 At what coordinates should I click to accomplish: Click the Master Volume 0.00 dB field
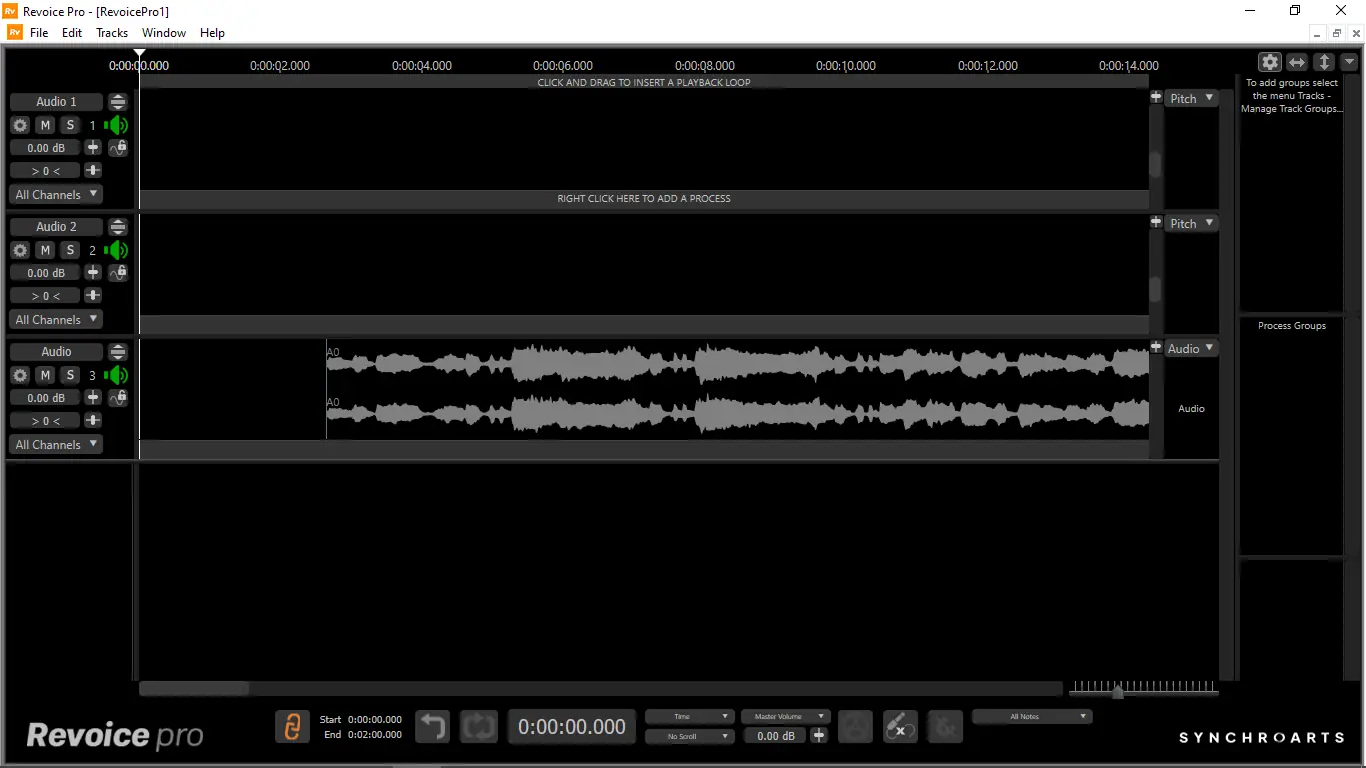(775, 736)
